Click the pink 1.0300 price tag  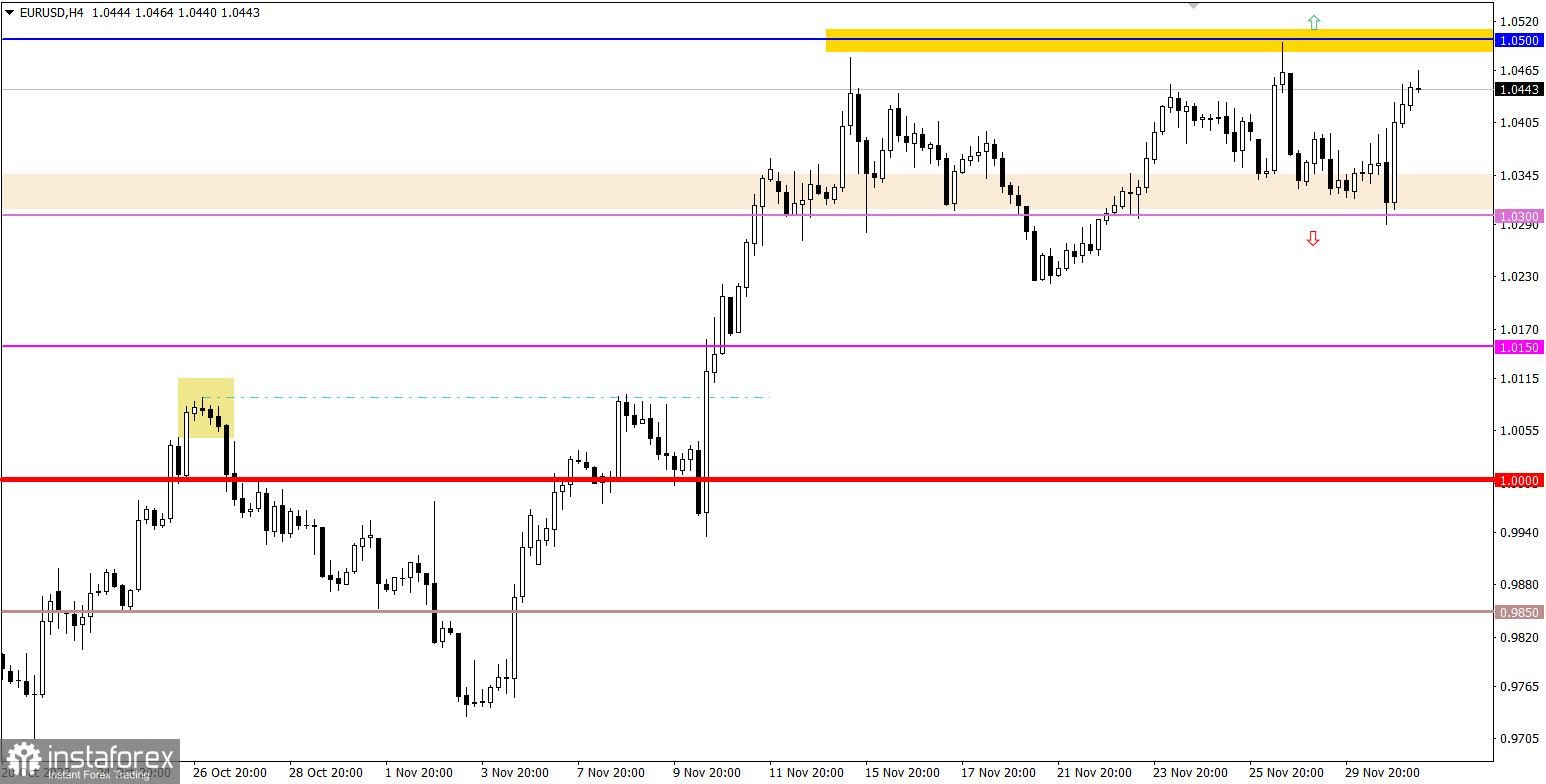[1519, 216]
